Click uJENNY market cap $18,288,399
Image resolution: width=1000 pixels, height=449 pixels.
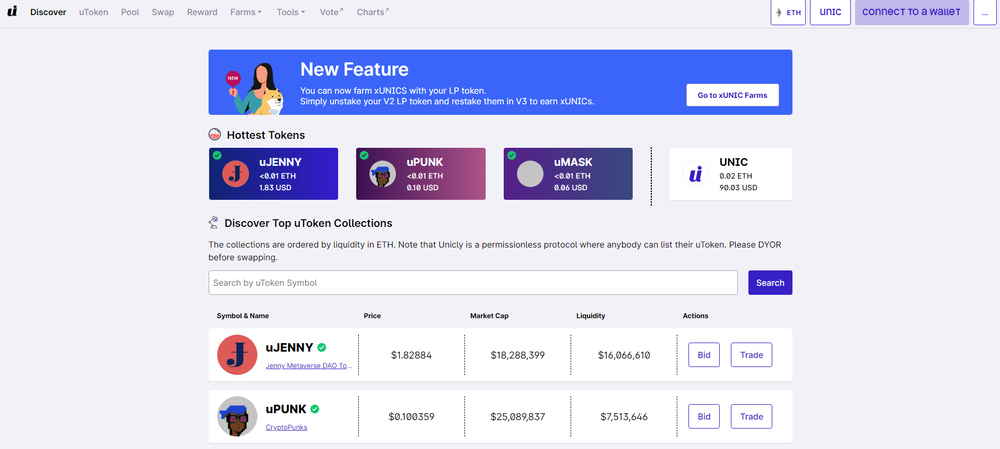click(x=518, y=355)
